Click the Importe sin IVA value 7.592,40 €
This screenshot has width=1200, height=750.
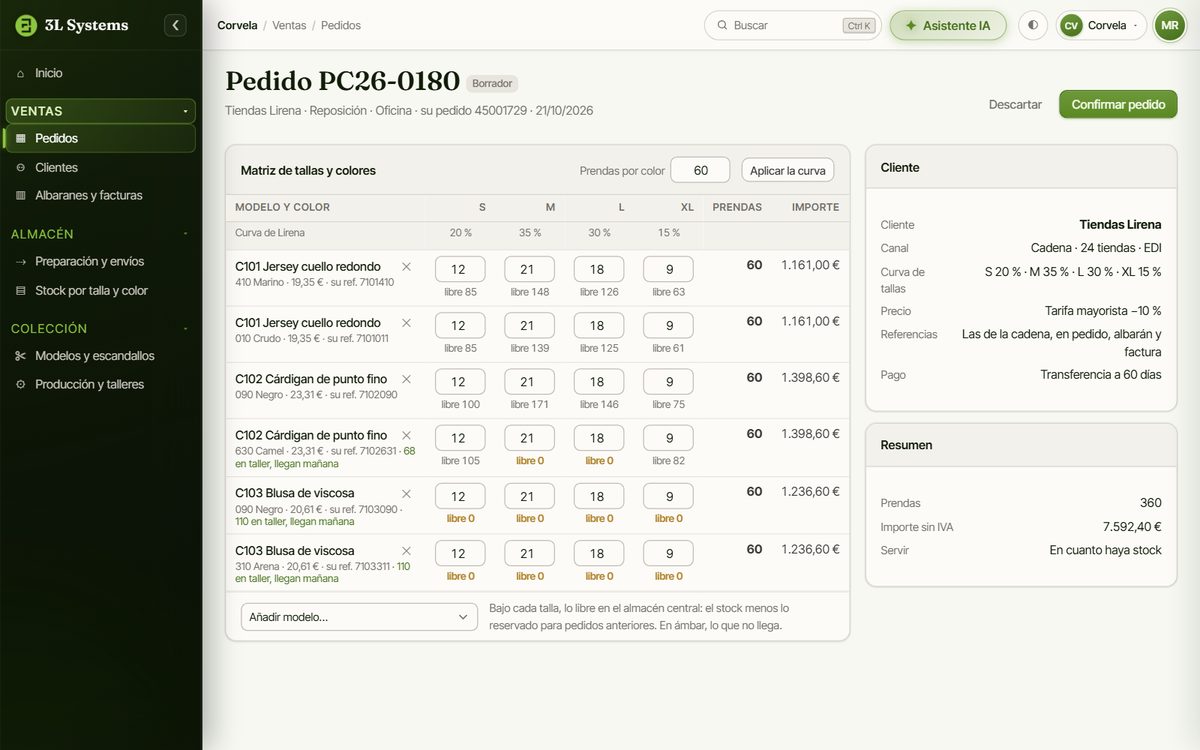point(1132,527)
